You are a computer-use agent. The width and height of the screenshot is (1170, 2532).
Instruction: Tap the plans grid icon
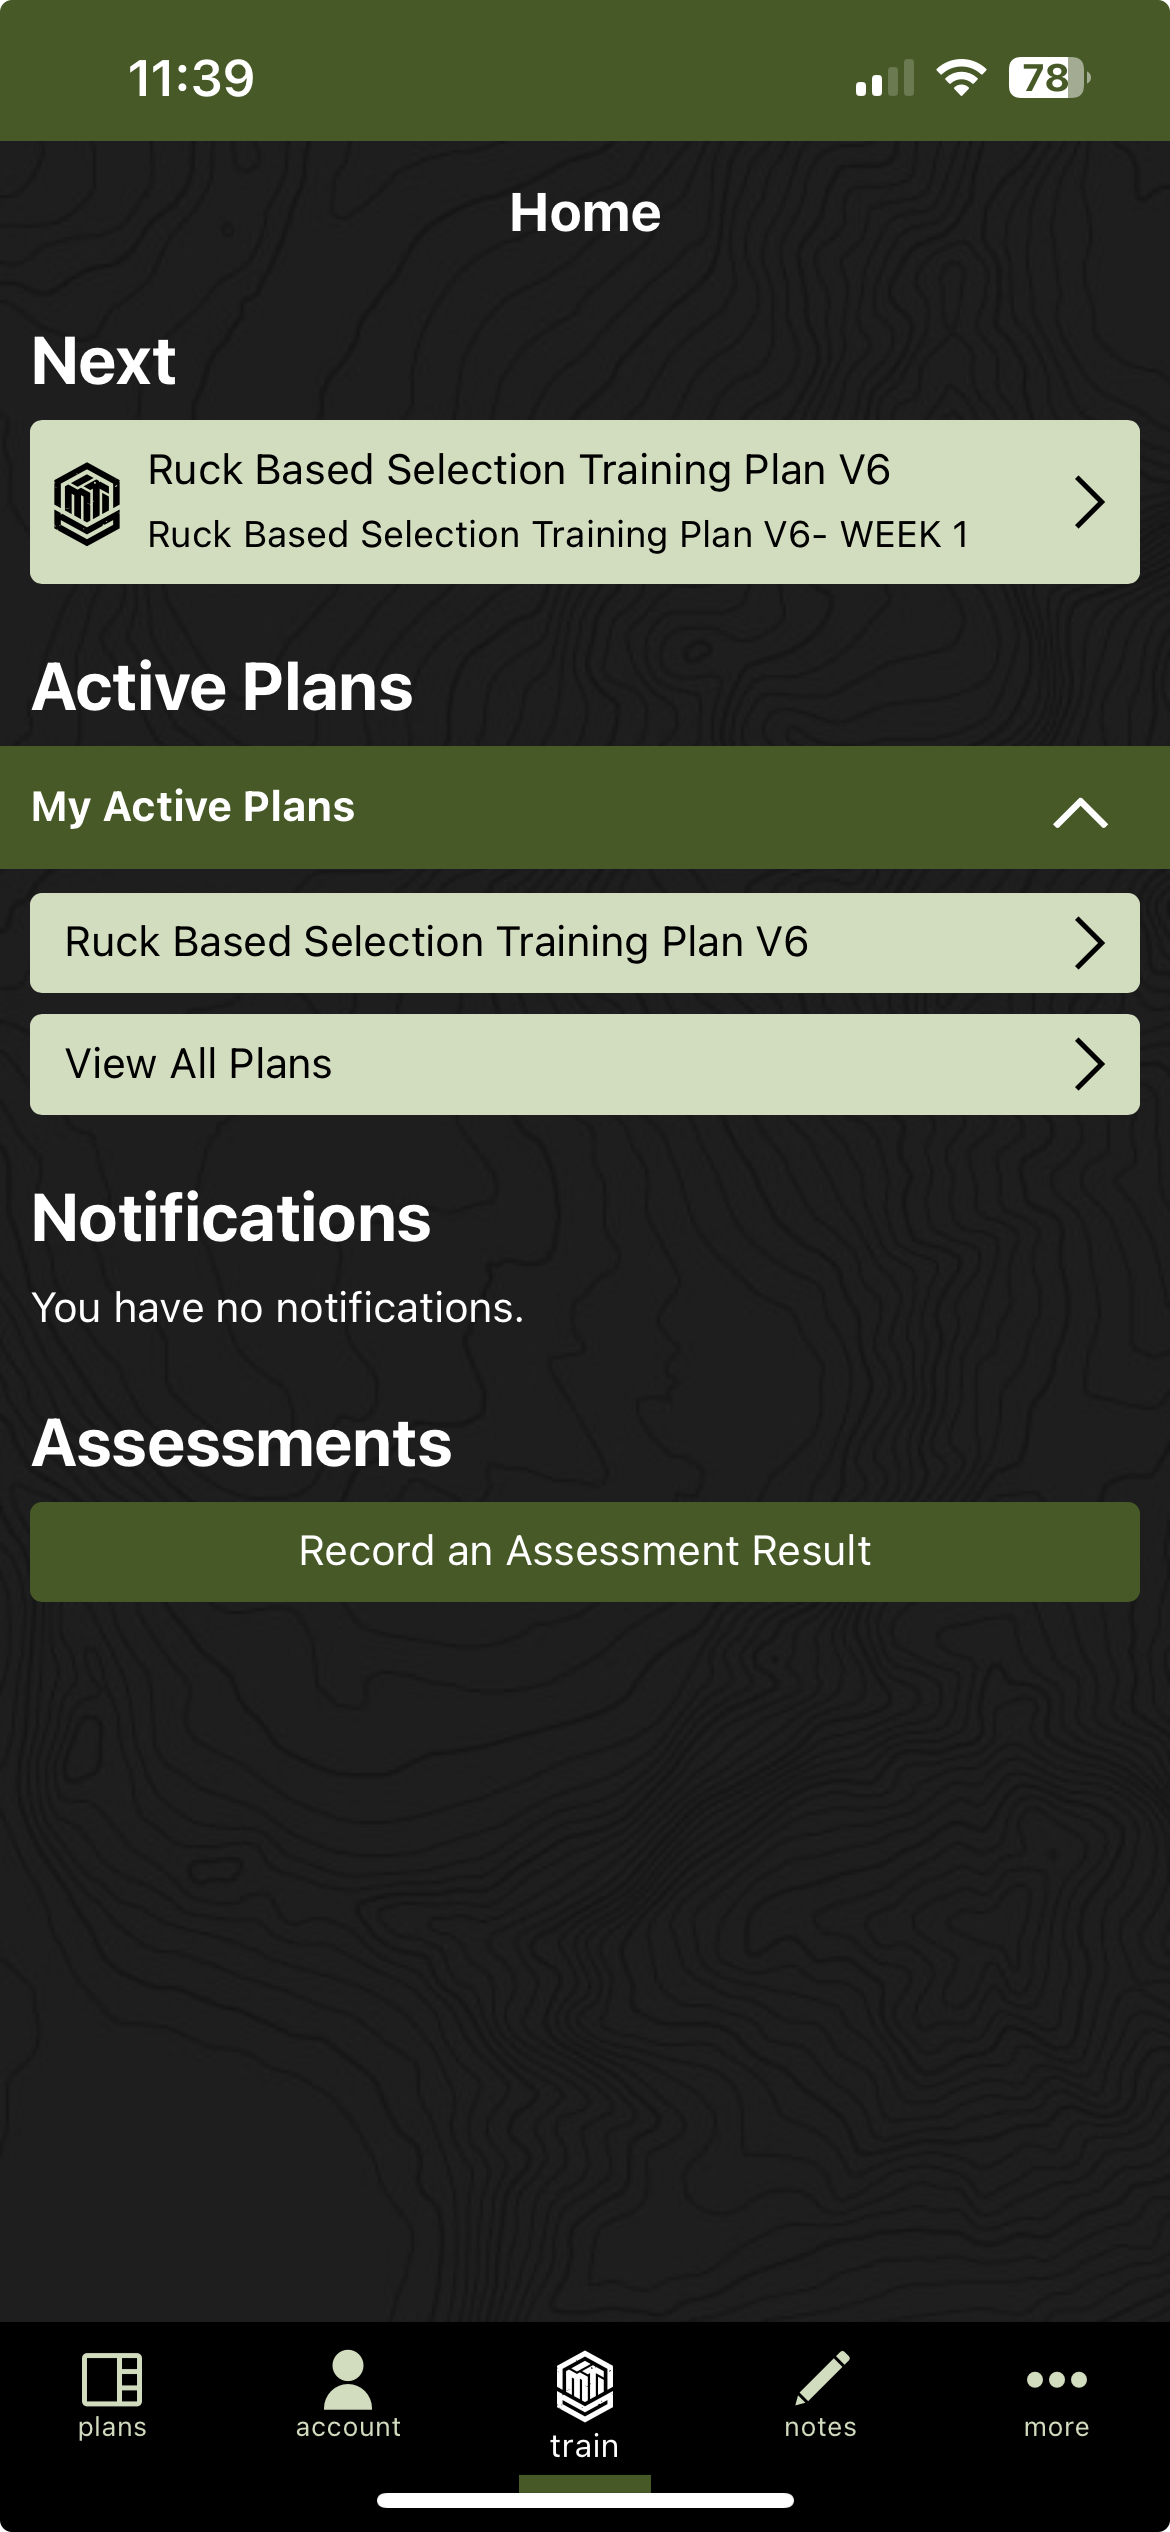click(x=112, y=2379)
